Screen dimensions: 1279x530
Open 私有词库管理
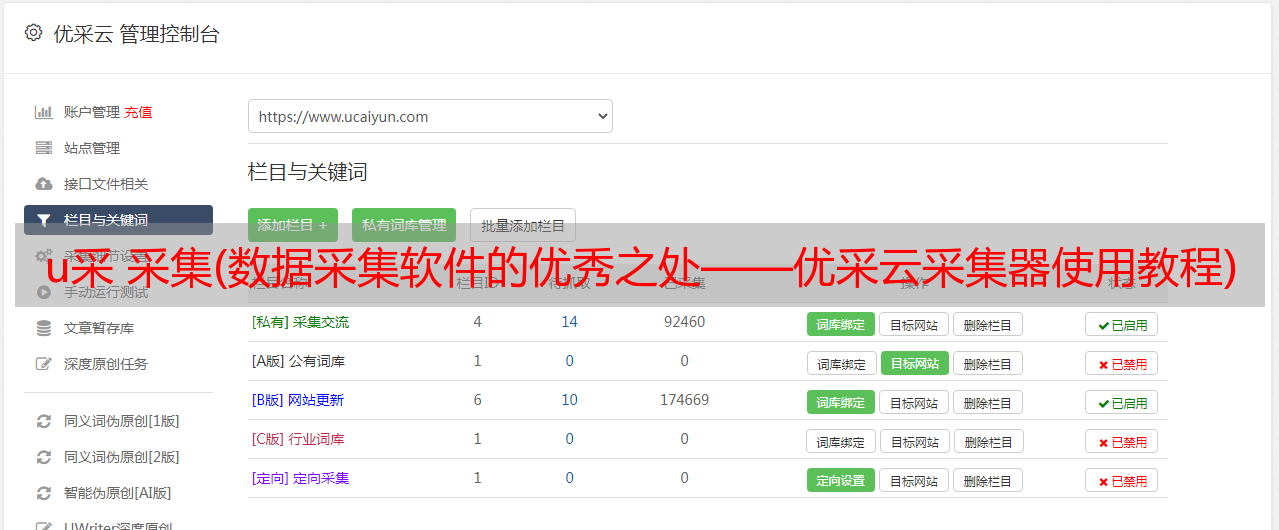click(404, 225)
